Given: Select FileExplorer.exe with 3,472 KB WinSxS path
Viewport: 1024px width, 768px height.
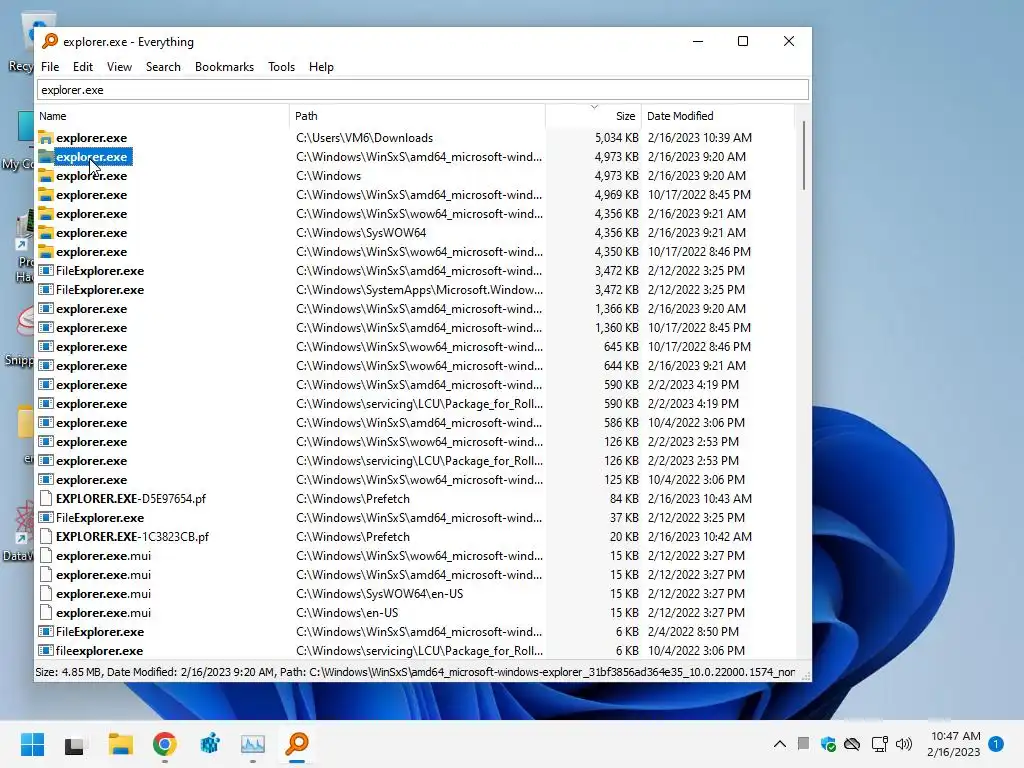Looking at the screenshot, I should (x=100, y=270).
